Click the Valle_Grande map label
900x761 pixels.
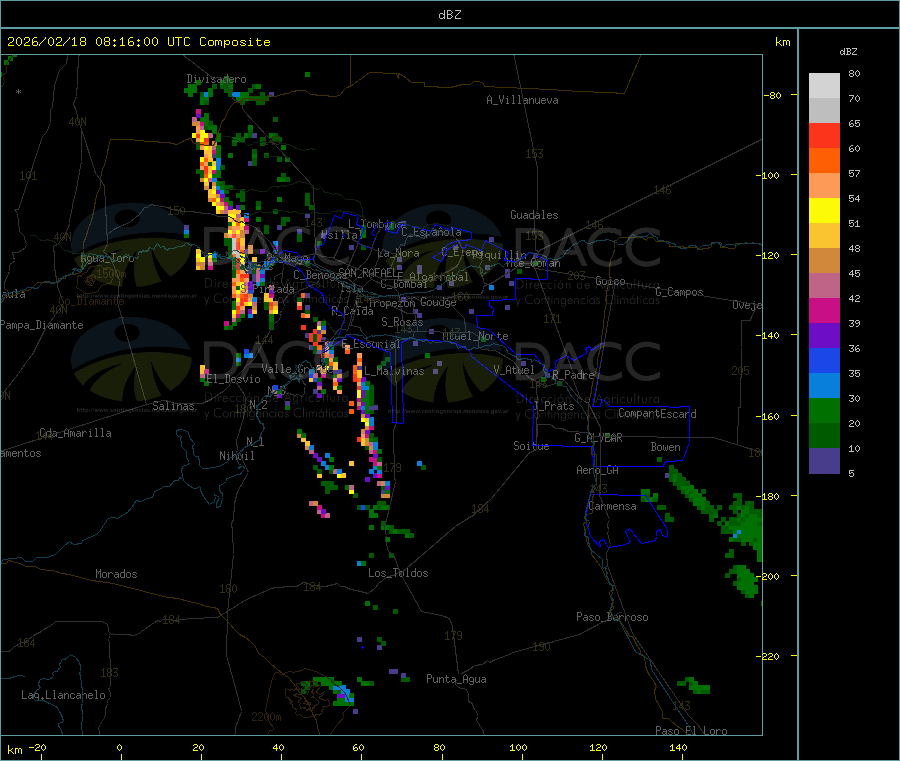click(297, 369)
